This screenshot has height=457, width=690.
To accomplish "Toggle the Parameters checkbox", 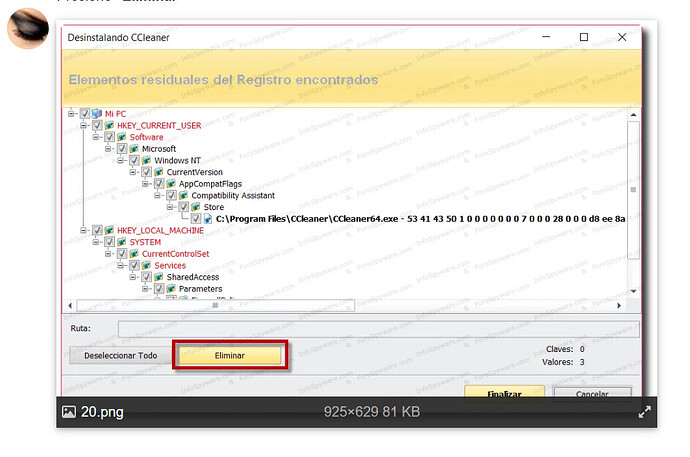I will [x=159, y=289].
